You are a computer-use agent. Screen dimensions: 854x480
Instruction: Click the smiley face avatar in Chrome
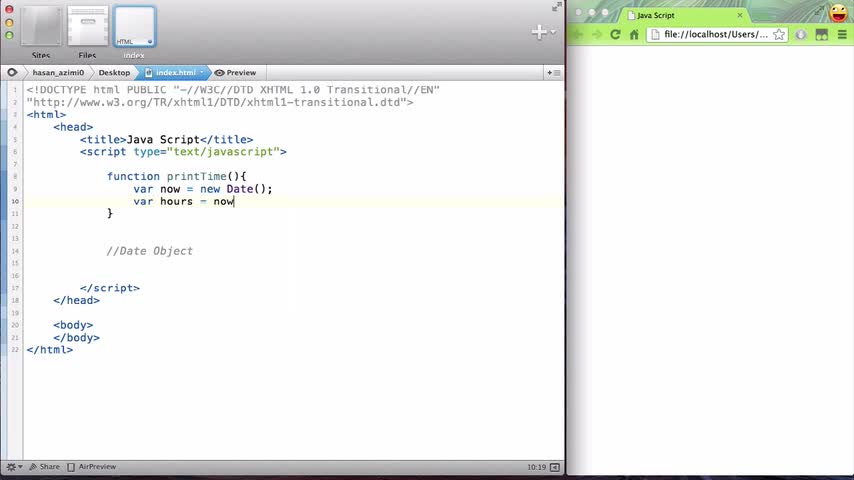coord(839,12)
